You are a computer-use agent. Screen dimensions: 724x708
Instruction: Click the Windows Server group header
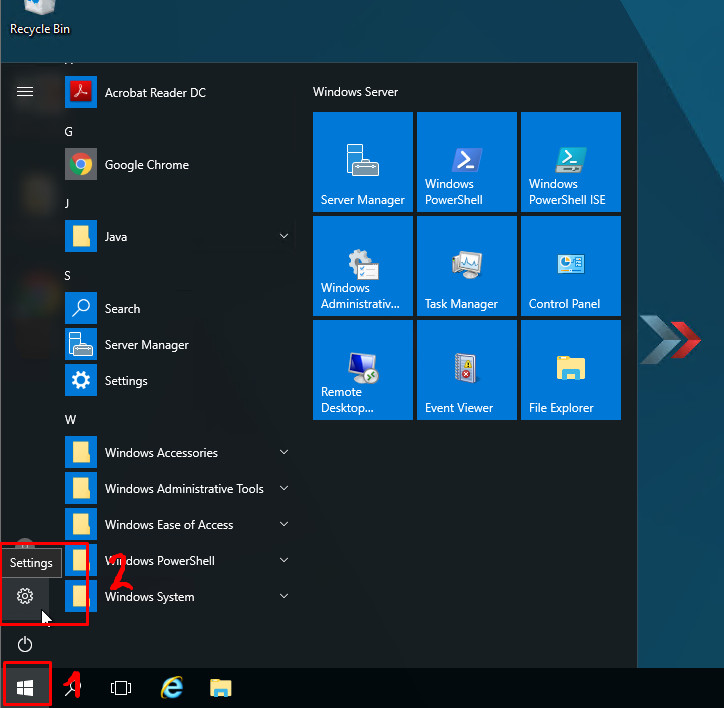[355, 92]
